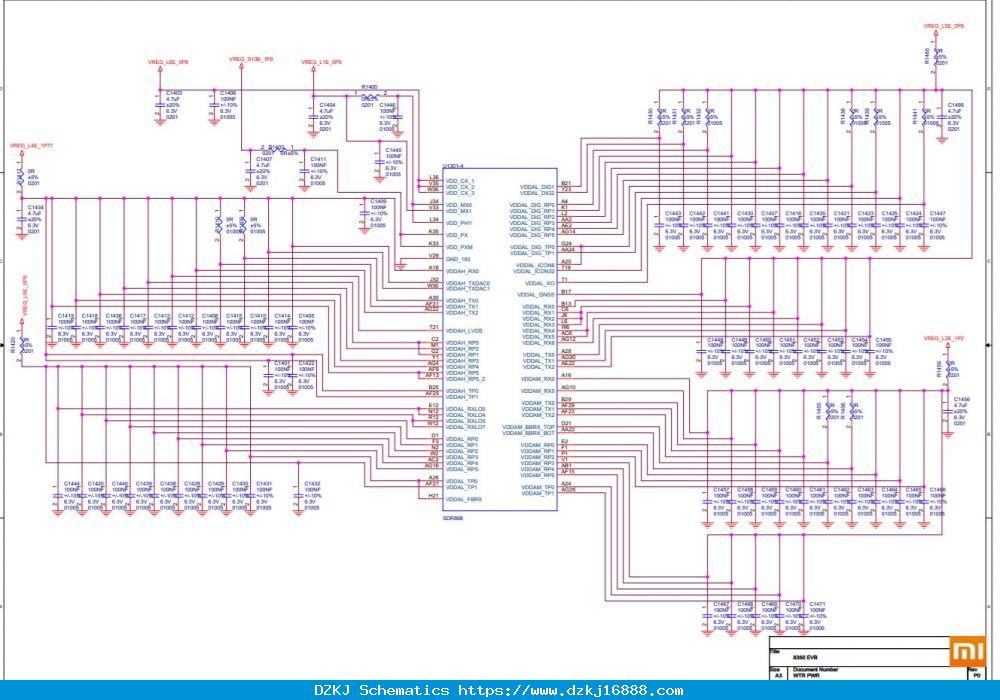Select capacitor designator C1432
This screenshot has height=700, width=1000.
312,484
